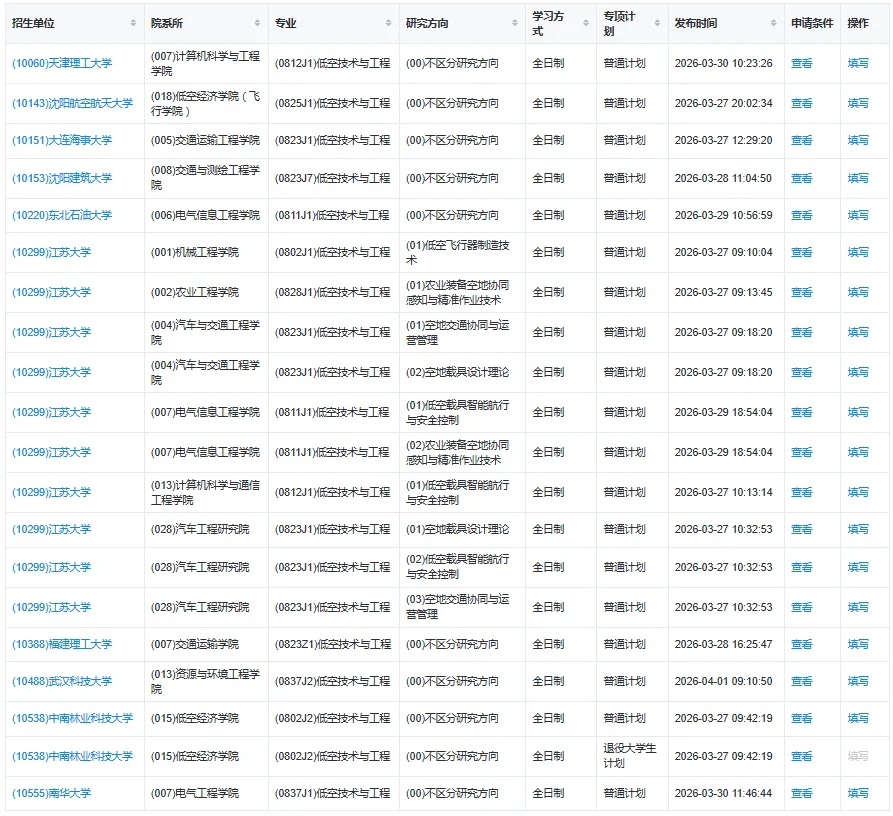Sort by the 研究方向 column arrows
This screenshot has width=893, height=816.
coord(515,23)
